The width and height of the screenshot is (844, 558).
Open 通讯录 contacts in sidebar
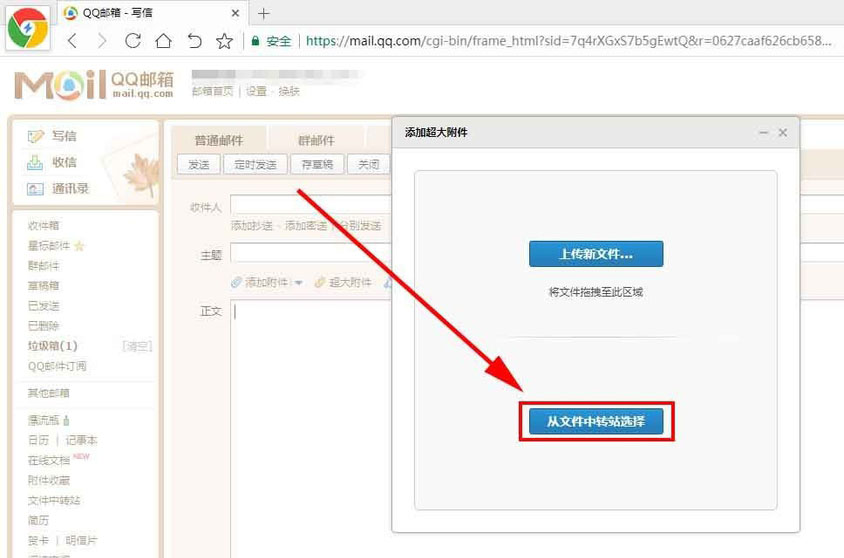70,189
